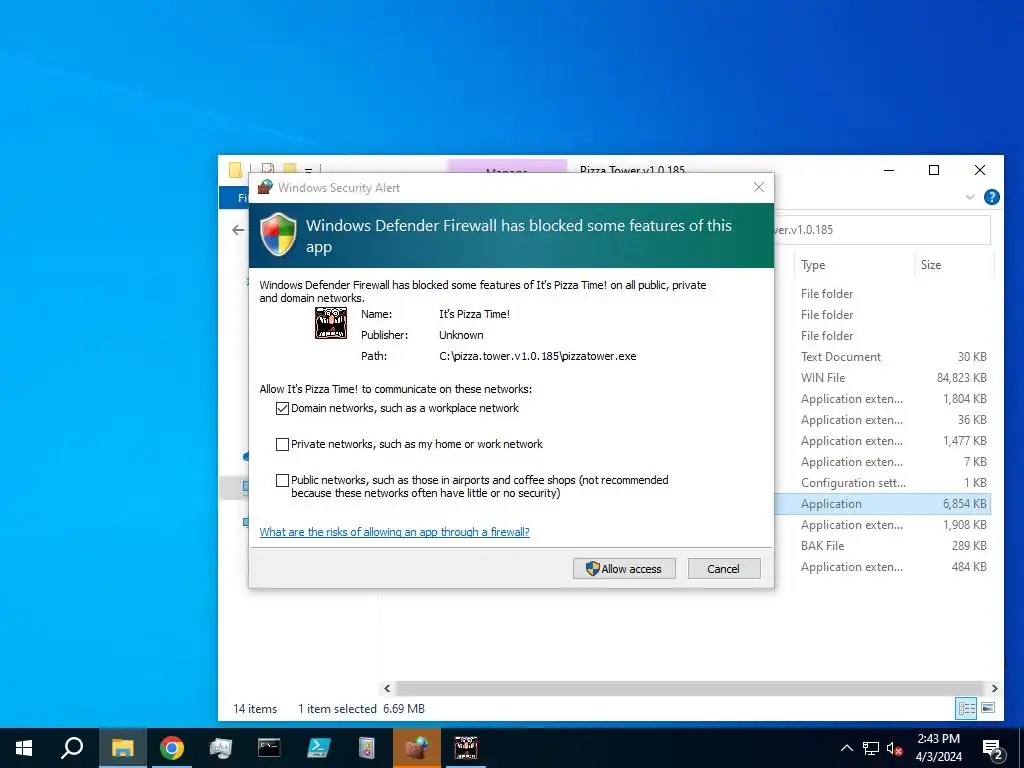Open the Manage ribbon tab
Image resolution: width=1024 pixels, height=768 pixels.
[x=507, y=167]
